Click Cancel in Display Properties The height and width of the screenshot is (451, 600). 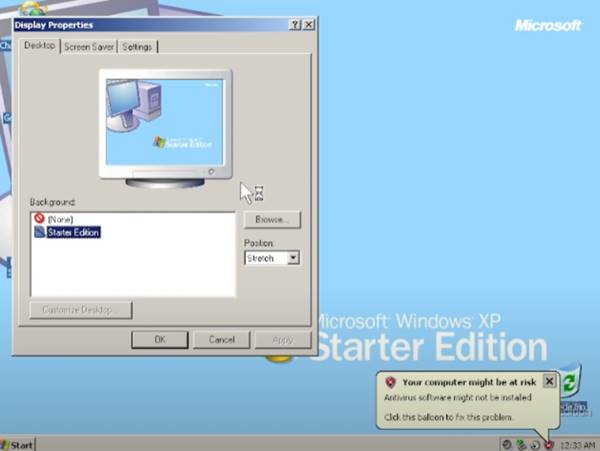(x=222, y=340)
